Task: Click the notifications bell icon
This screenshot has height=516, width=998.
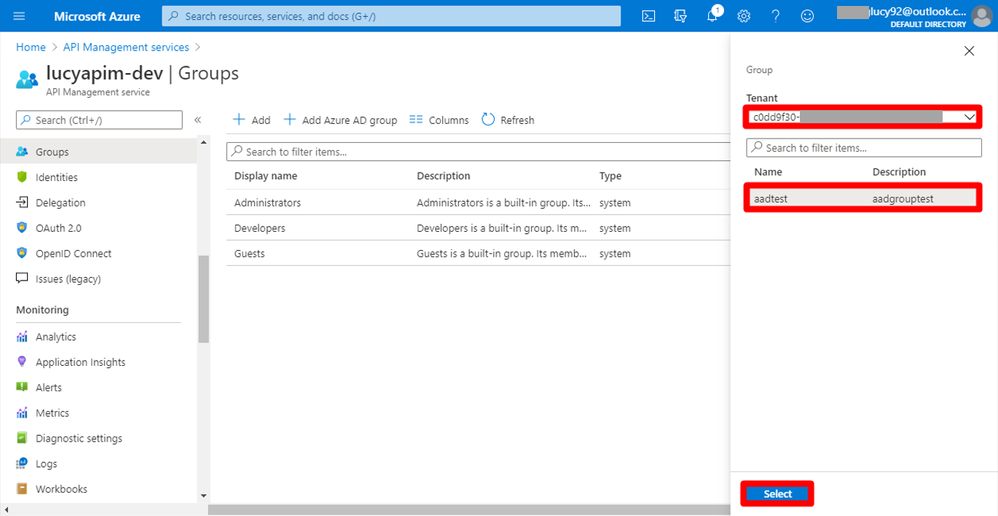Action: click(712, 16)
